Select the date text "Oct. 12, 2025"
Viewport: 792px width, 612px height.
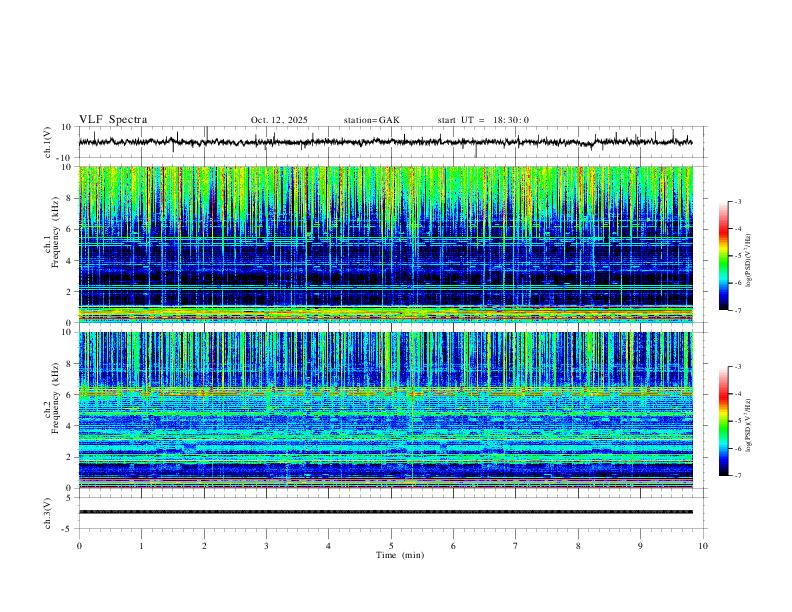tap(279, 120)
